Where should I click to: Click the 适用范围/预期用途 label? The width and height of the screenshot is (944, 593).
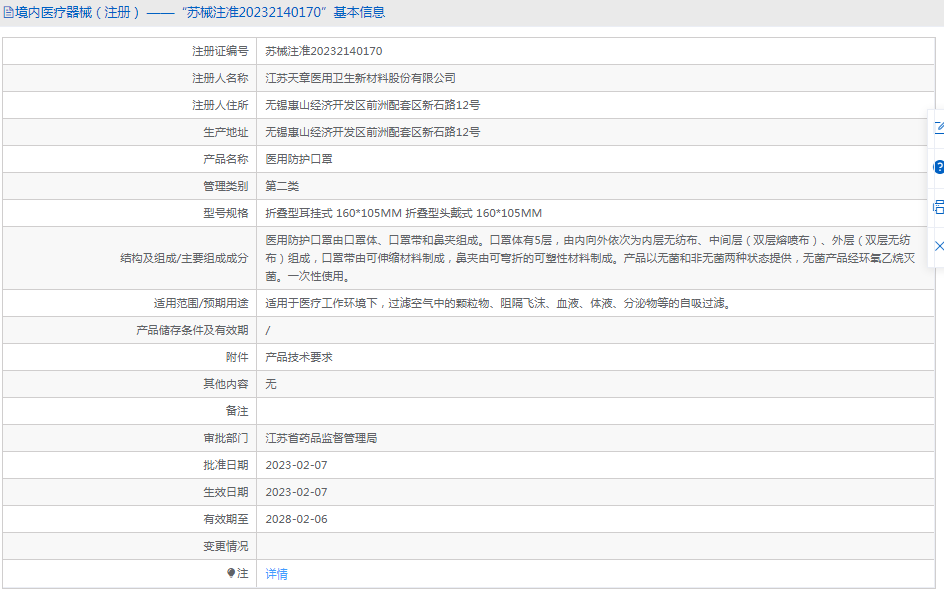click(200, 303)
